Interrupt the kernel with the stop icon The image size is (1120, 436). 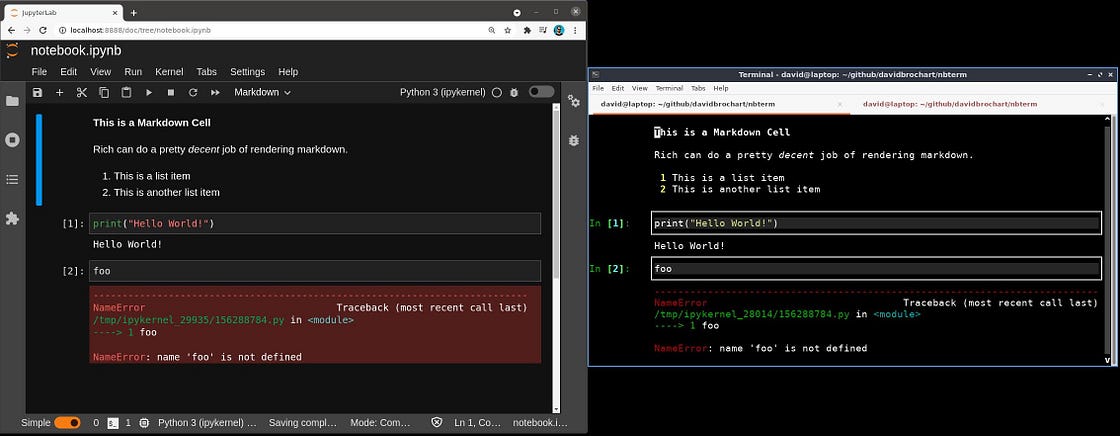click(x=171, y=92)
